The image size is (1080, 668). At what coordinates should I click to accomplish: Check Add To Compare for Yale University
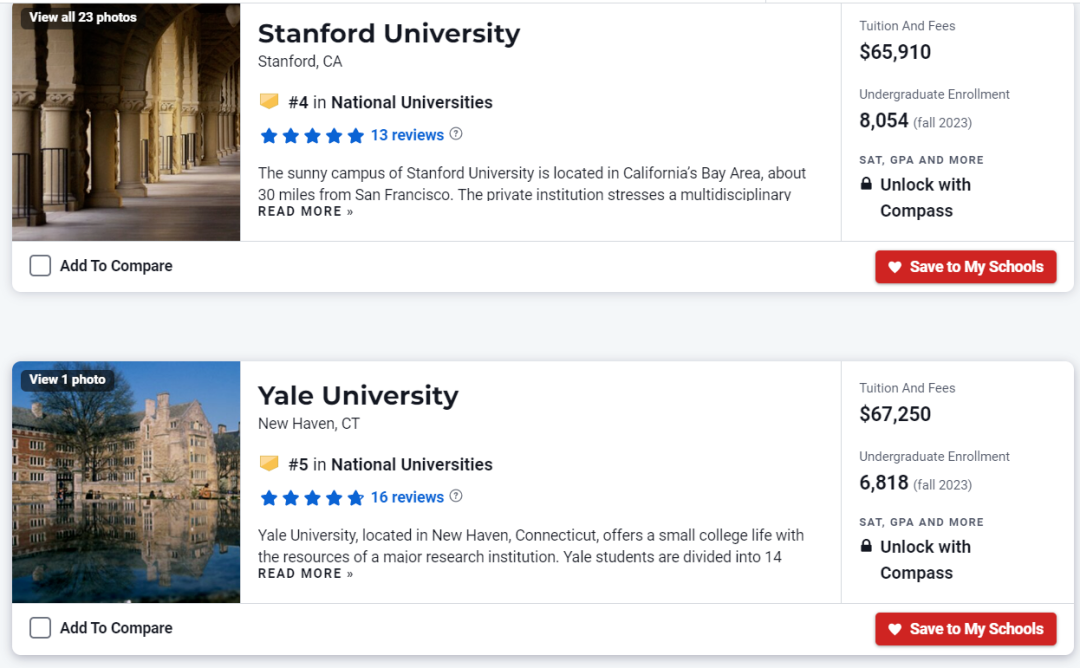(40, 628)
